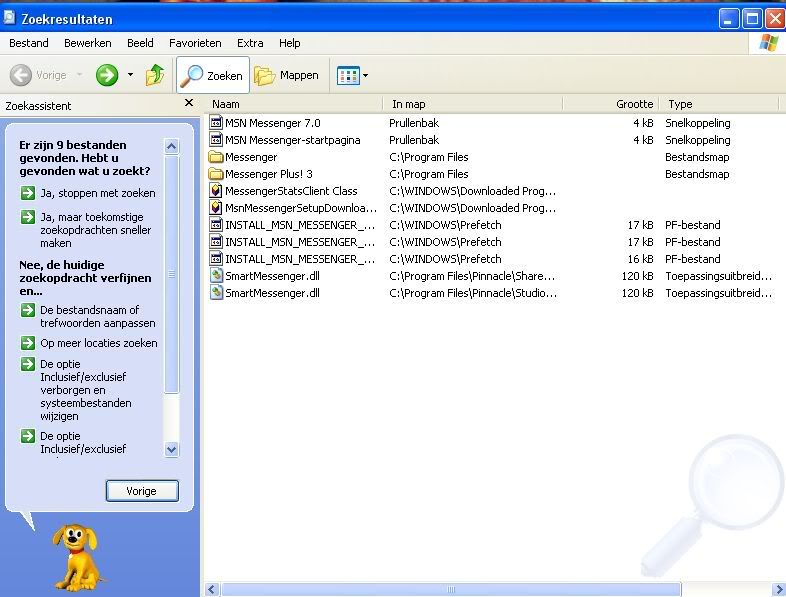Viewport: 786px width, 597px height.
Task: Choose 'Op meer locaties zoeken' link
Action: click(99, 343)
